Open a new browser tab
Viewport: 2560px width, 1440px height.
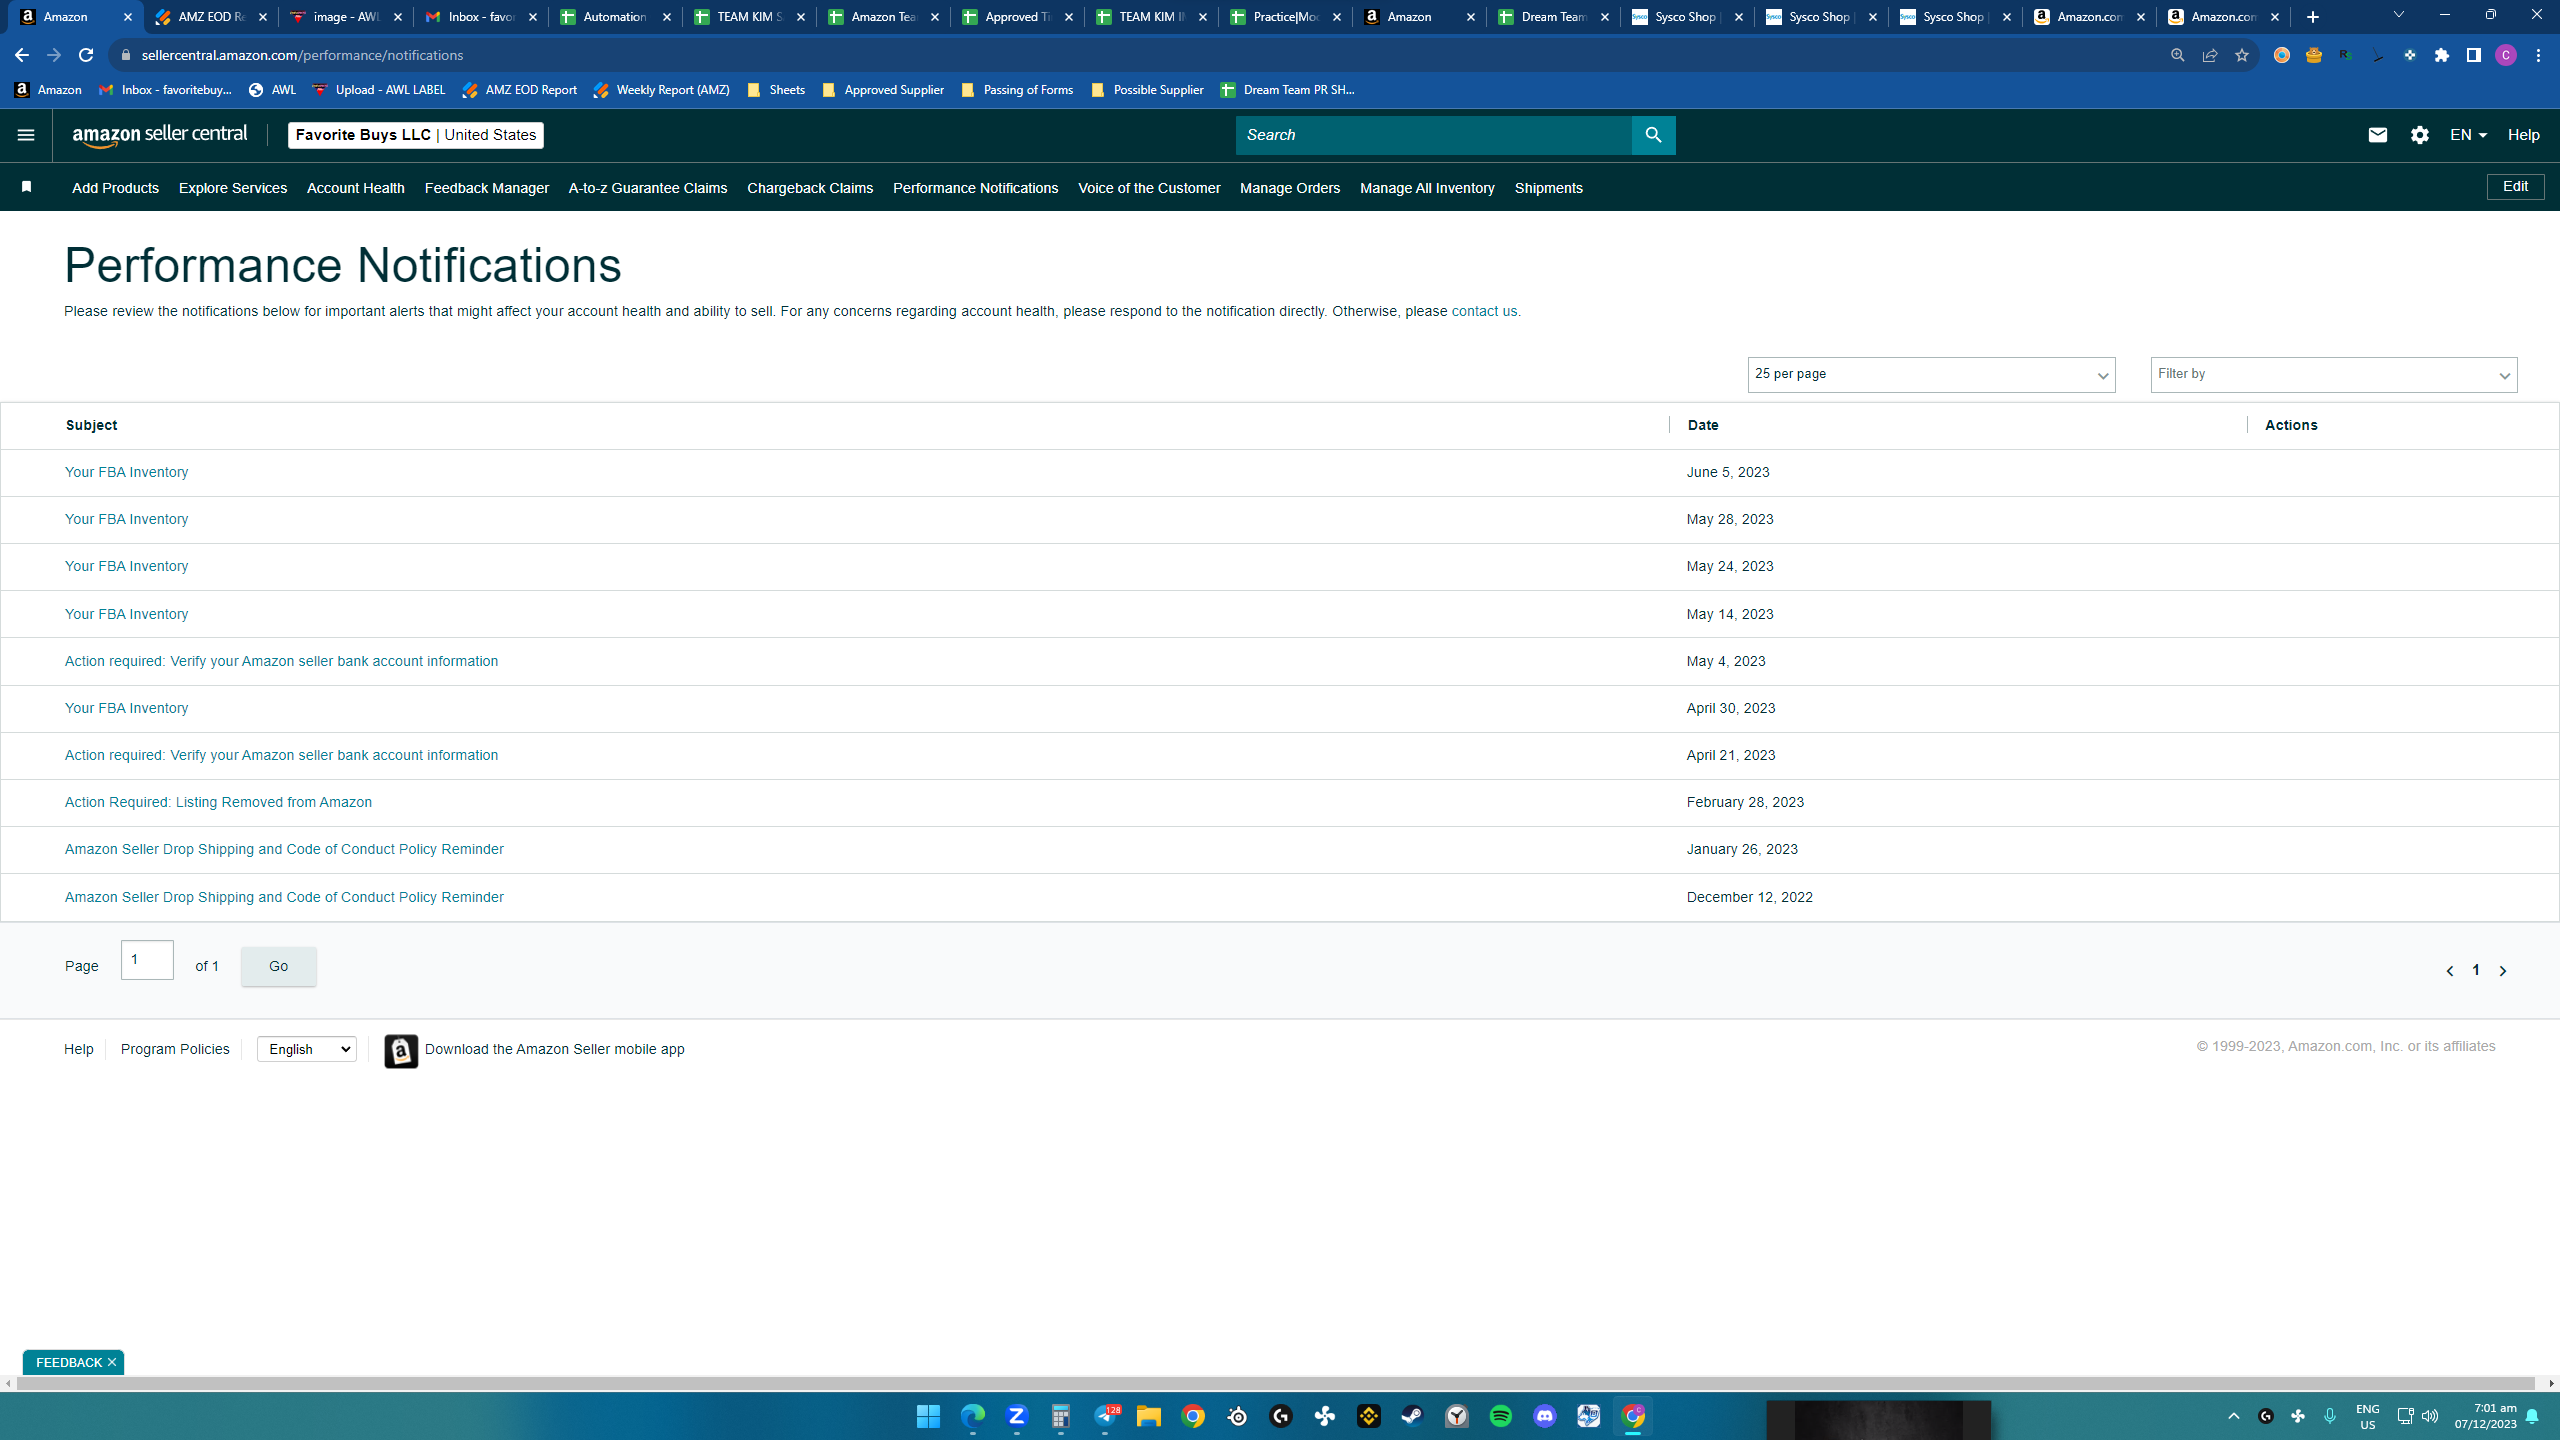pos(2312,17)
